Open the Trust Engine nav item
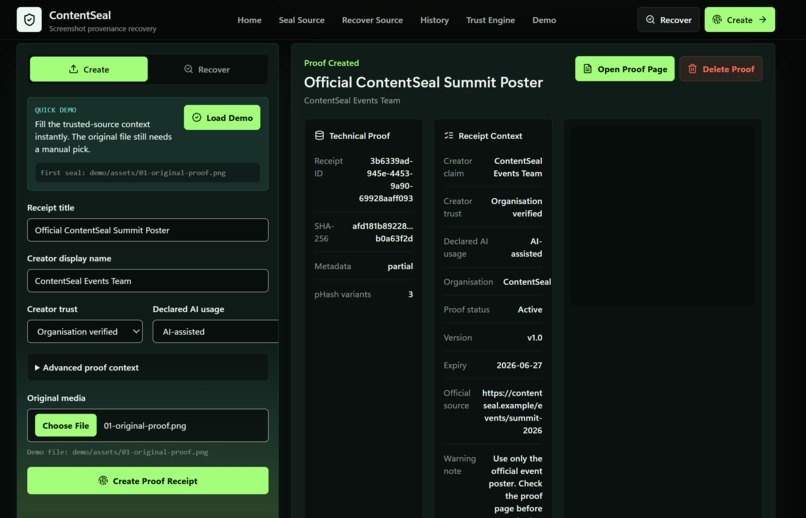 pyautogui.click(x=490, y=20)
